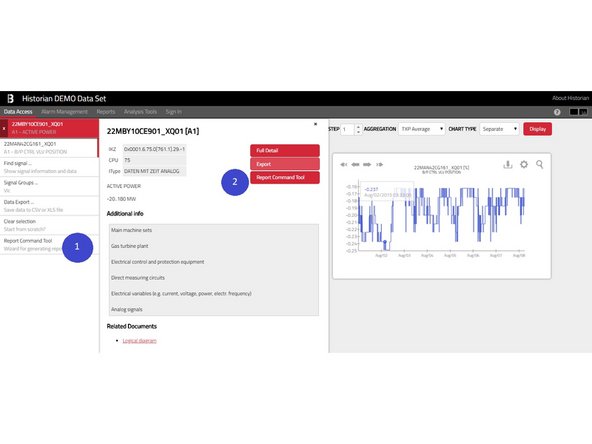
Task: Jump to chart end with last arrow
Action: click(x=379, y=165)
